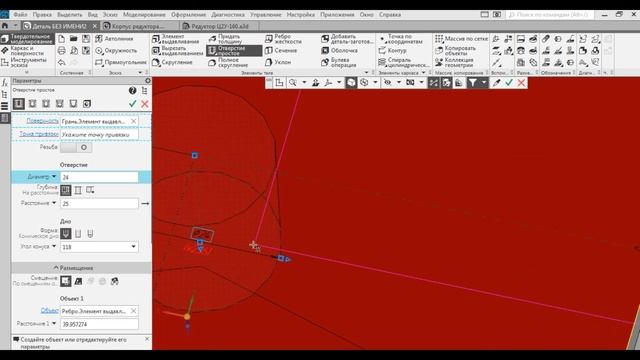Open Коллекция геометрии command
Image resolution: width=640 pixels, height=360 pixels.
click(454, 62)
